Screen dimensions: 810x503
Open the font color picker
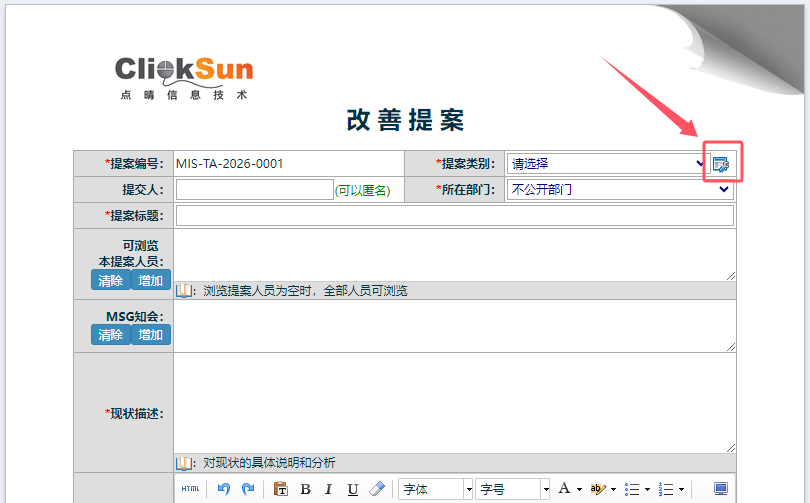click(x=569, y=489)
